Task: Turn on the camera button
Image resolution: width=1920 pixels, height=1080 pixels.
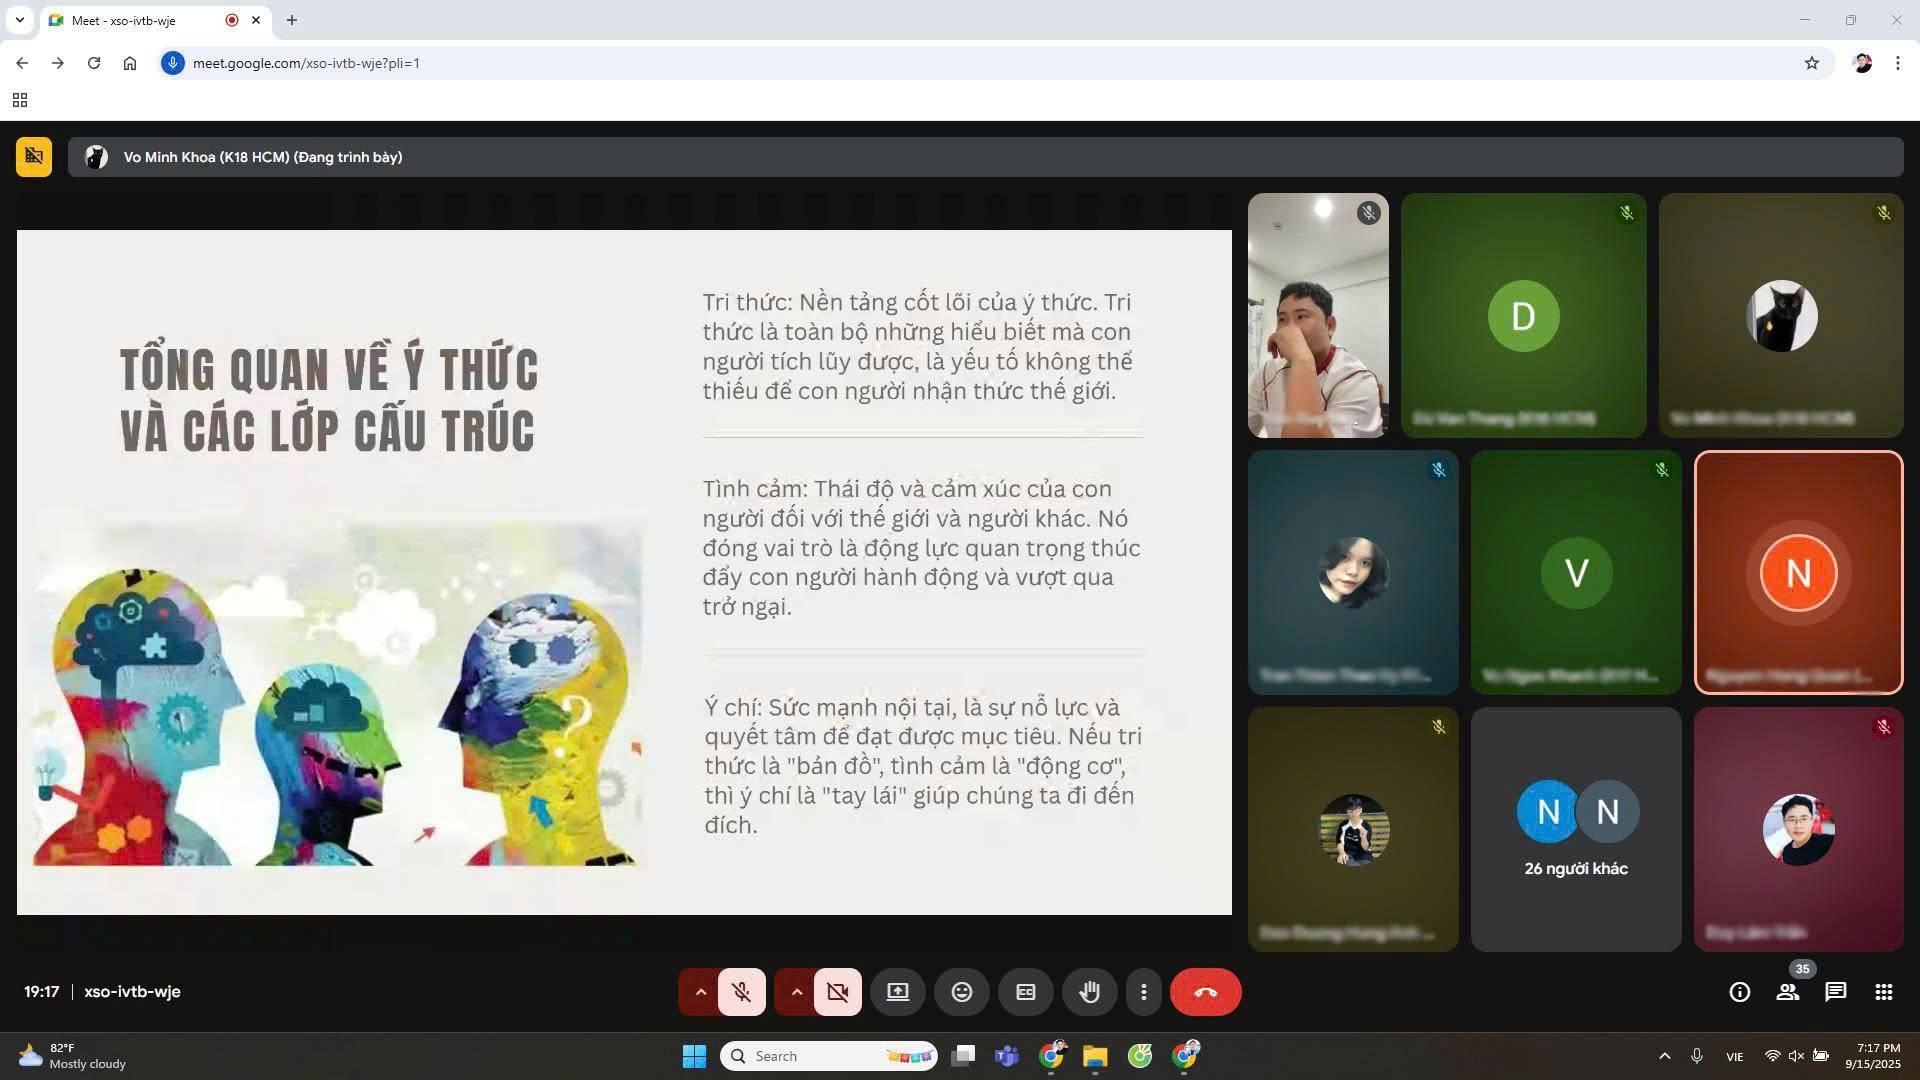Action: point(837,992)
